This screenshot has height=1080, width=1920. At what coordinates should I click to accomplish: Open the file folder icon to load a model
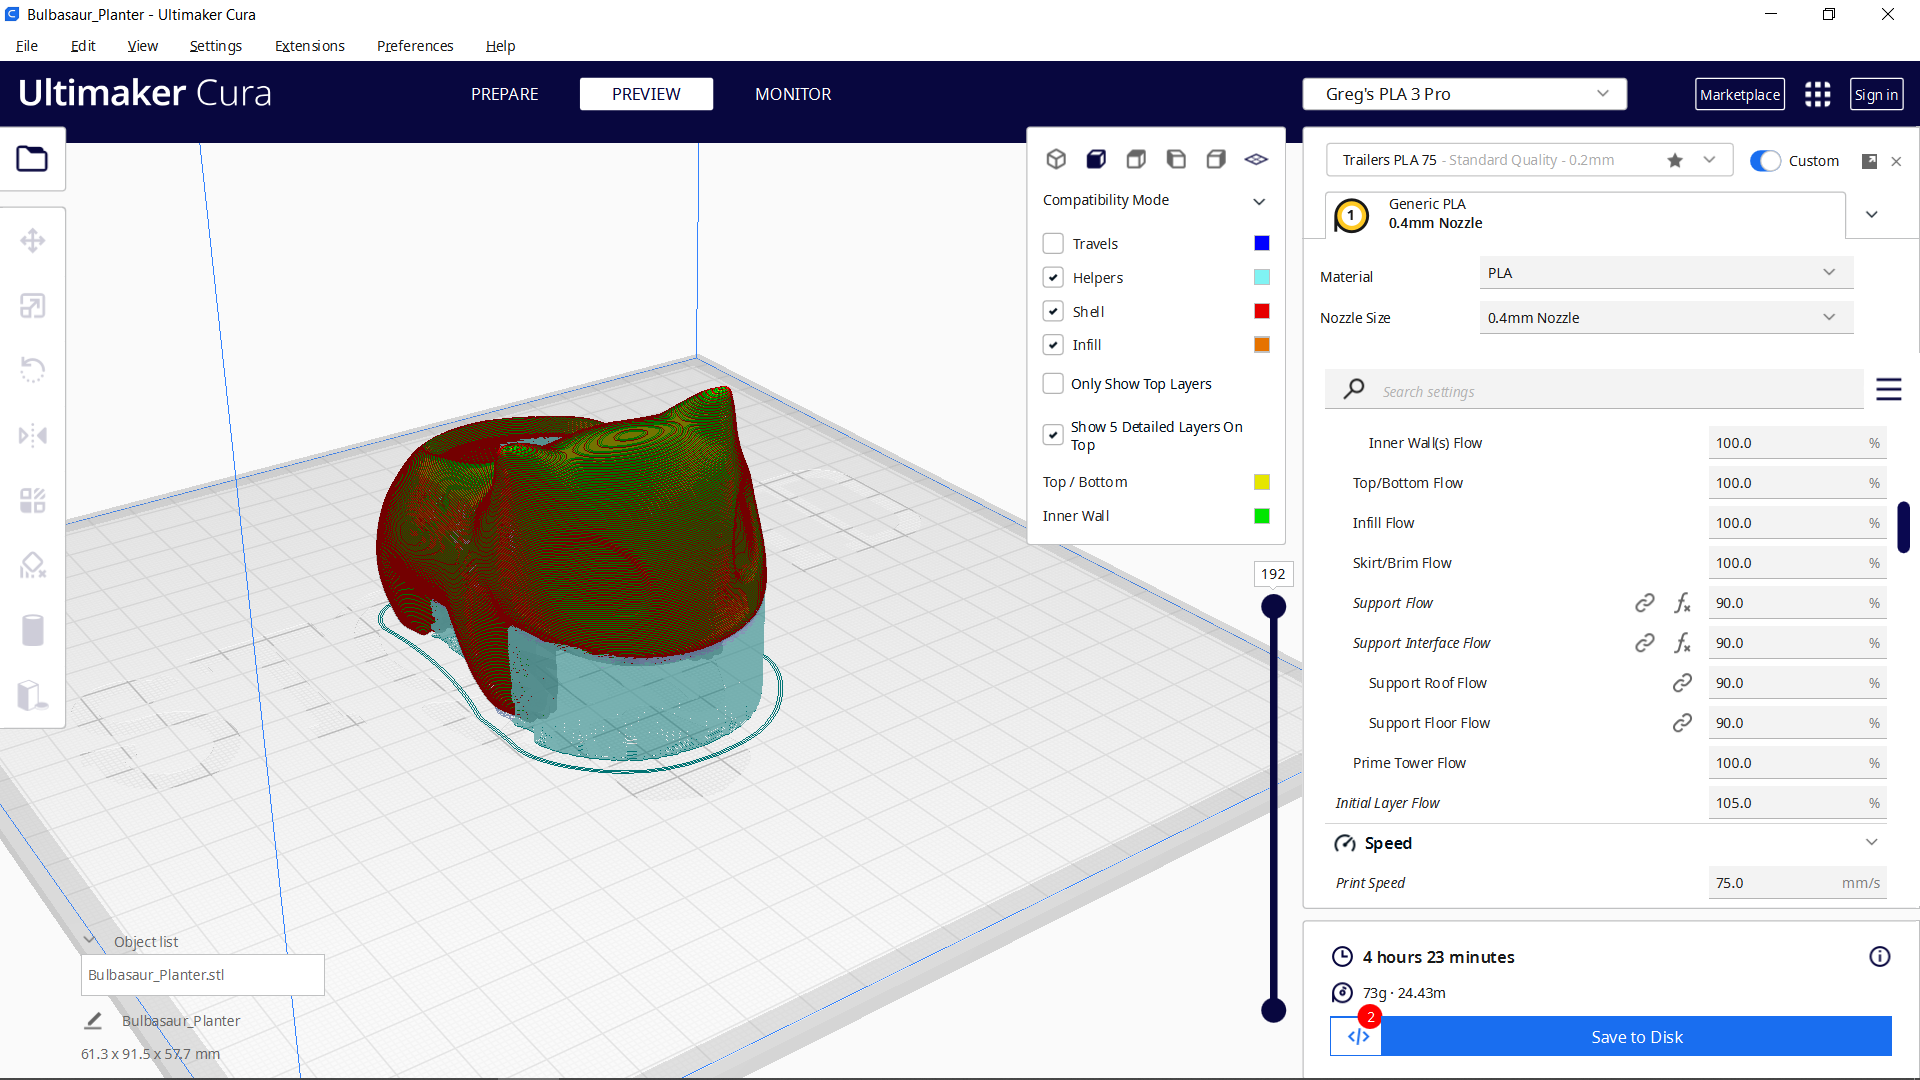coord(33,158)
